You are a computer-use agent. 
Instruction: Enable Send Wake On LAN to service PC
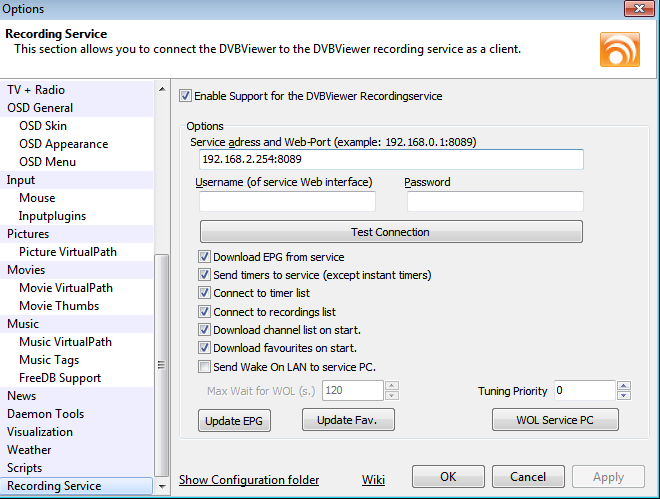[204, 367]
